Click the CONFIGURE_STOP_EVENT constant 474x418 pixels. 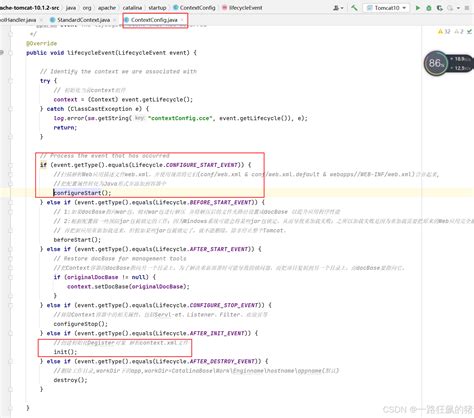click(224, 305)
